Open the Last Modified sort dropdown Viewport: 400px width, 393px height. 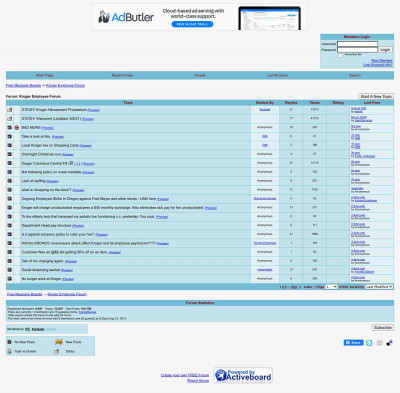379,287
